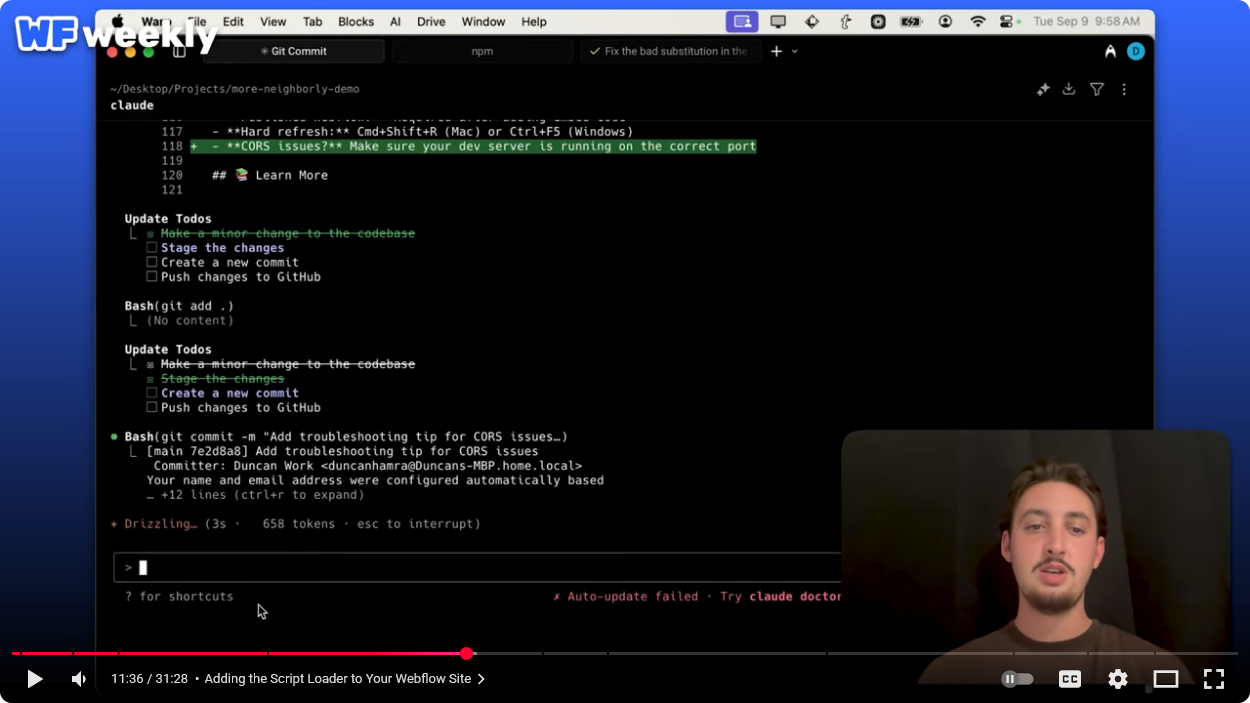The height and width of the screenshot is (703, 1250).
Task: Click the block download/save icon
Action: [1069, 89]
